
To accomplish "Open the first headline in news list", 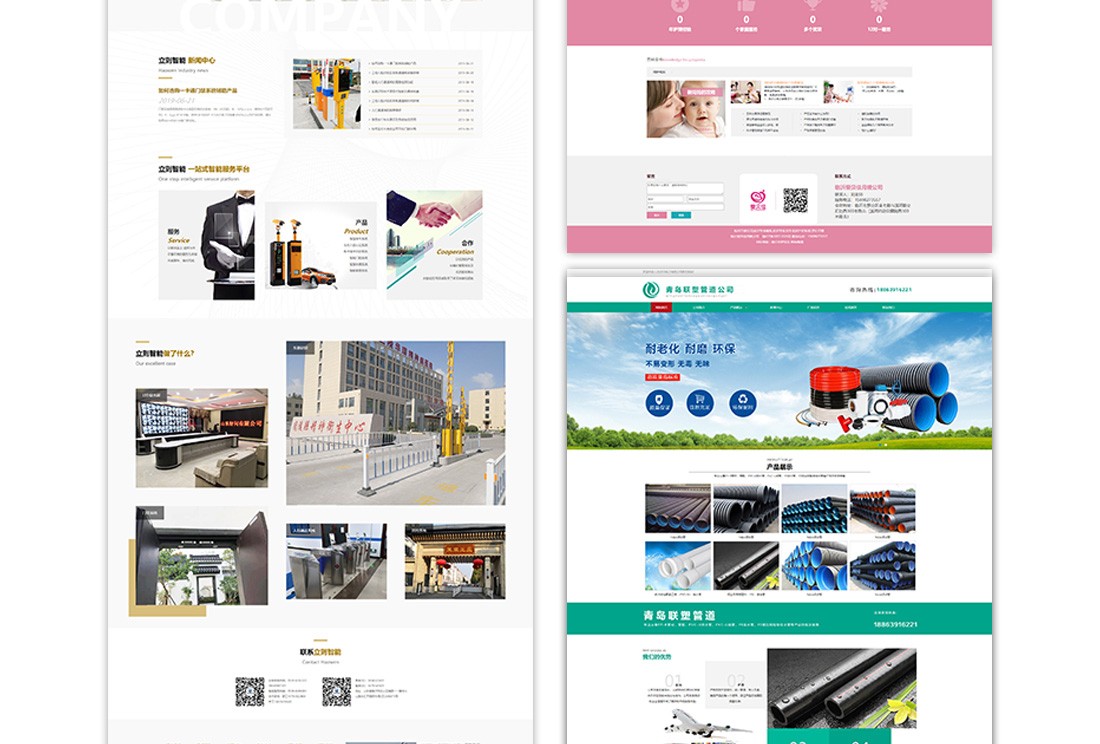I will pyautogui.click(x=410, y=63).
